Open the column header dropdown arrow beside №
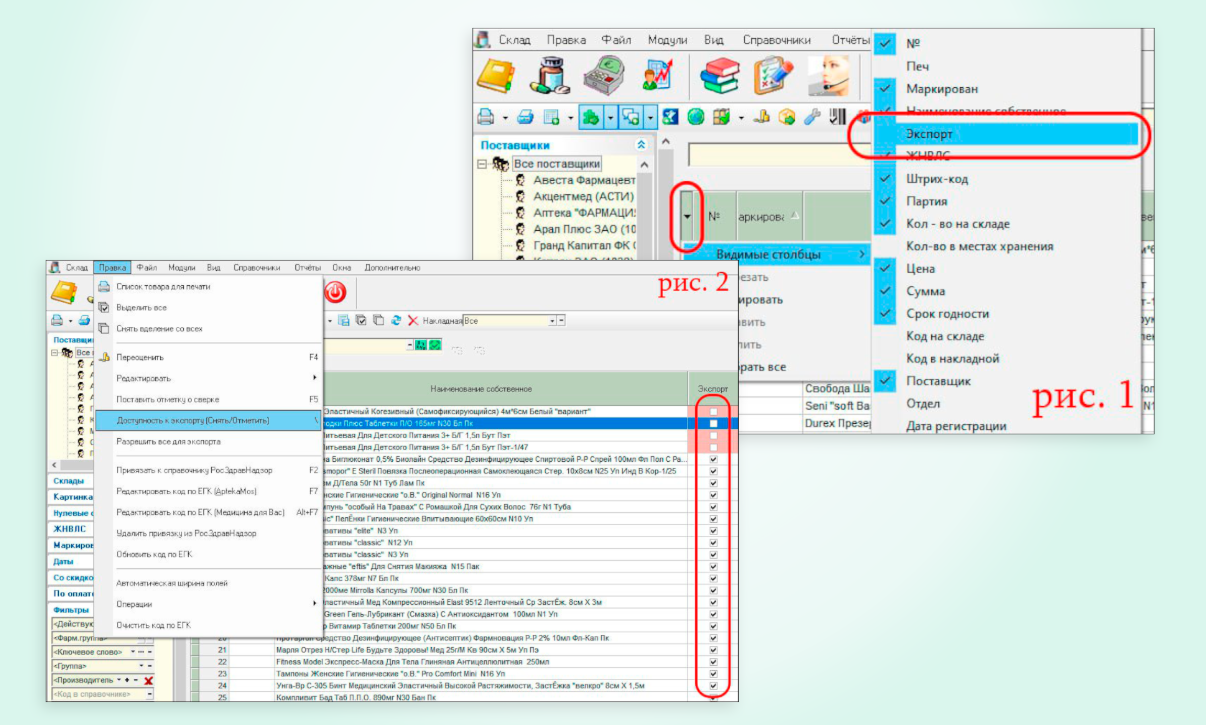 (x=685, y=215)
